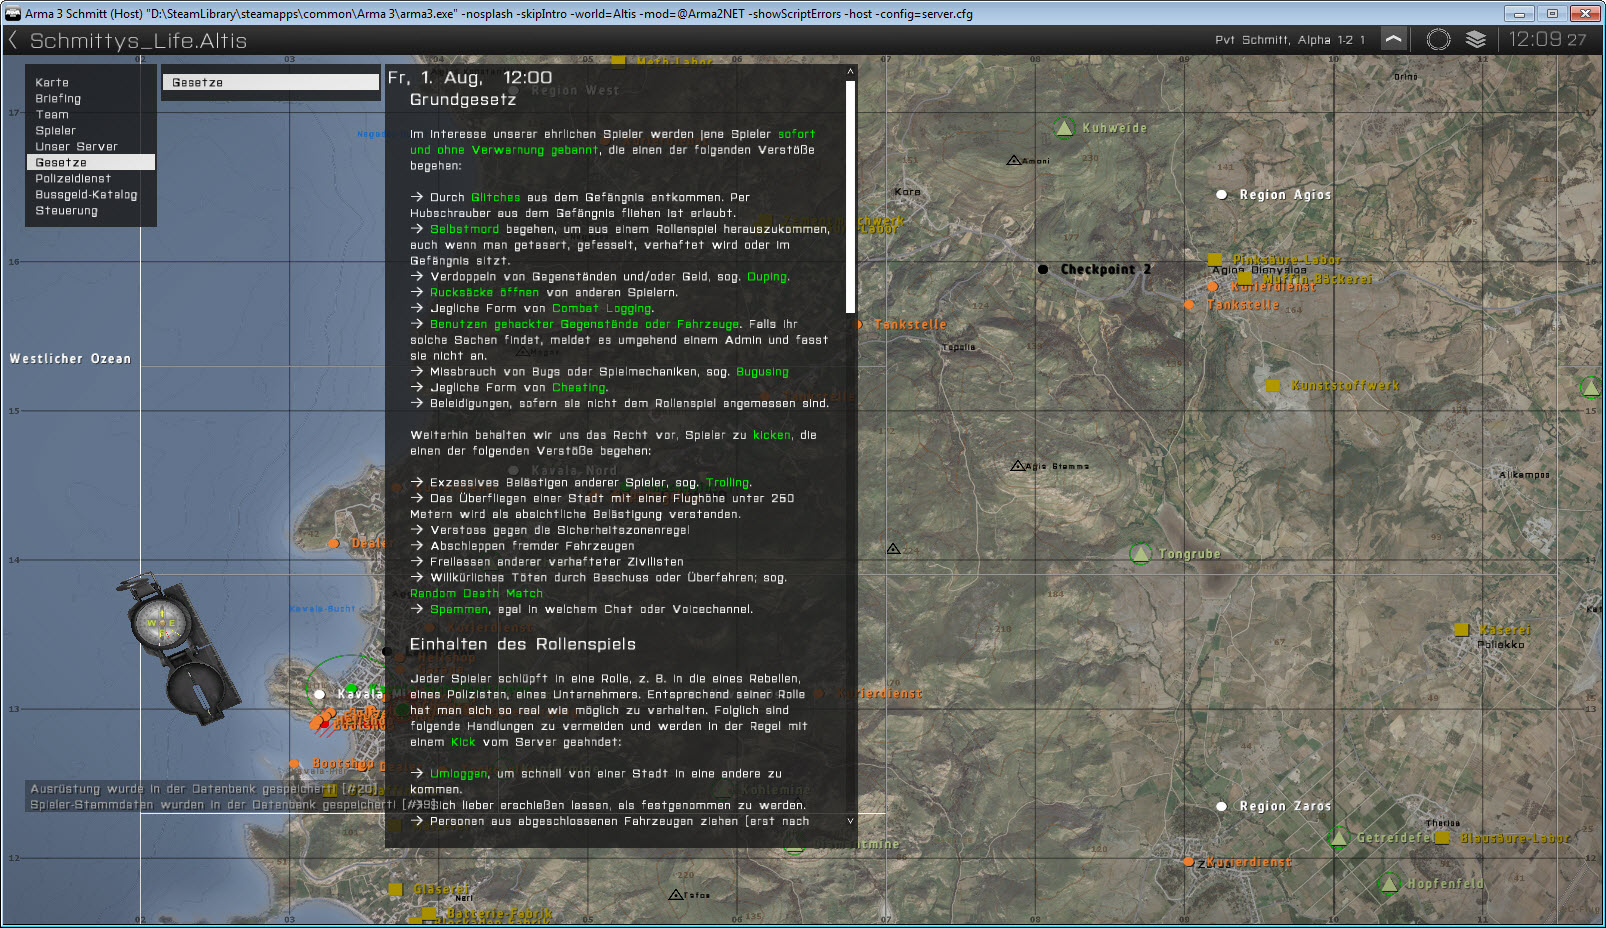Select the Kavala white dot marker

[x=319, y=693]
